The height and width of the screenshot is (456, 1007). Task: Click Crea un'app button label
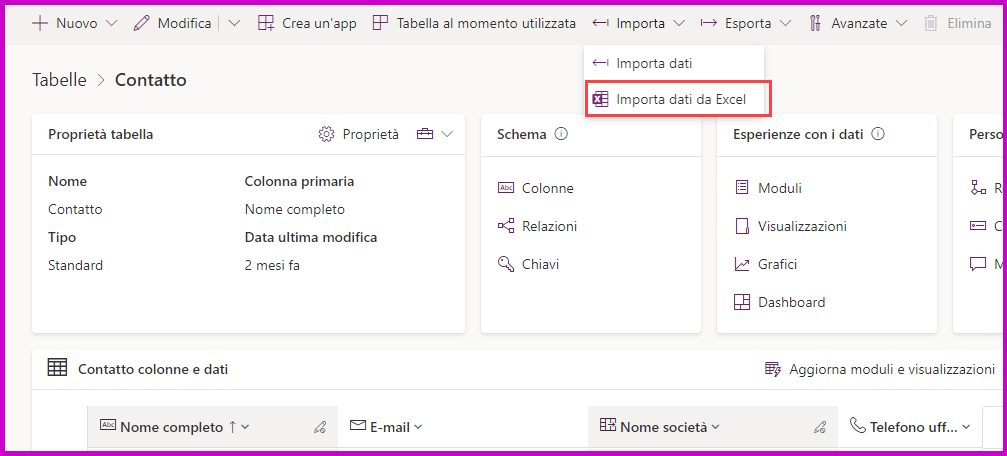(319, 24)
